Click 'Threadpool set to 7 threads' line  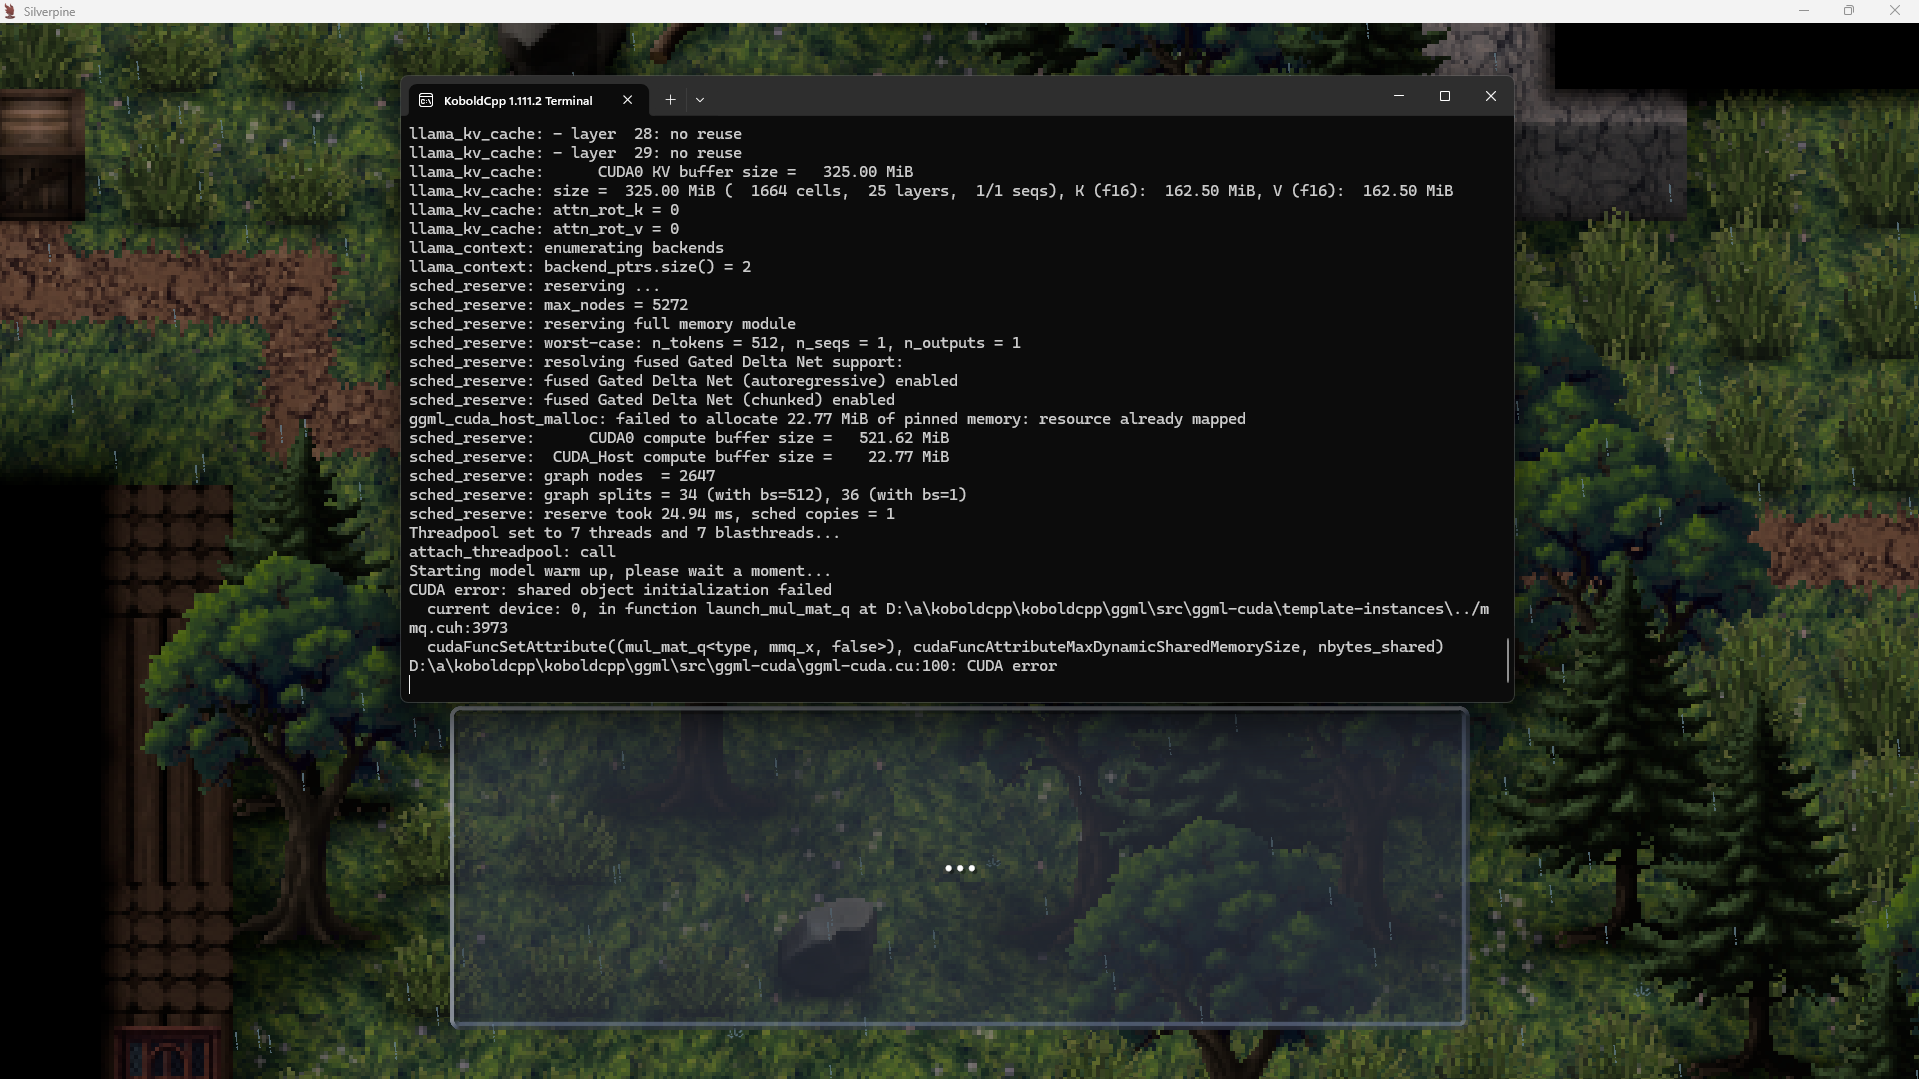coord(625,533)
